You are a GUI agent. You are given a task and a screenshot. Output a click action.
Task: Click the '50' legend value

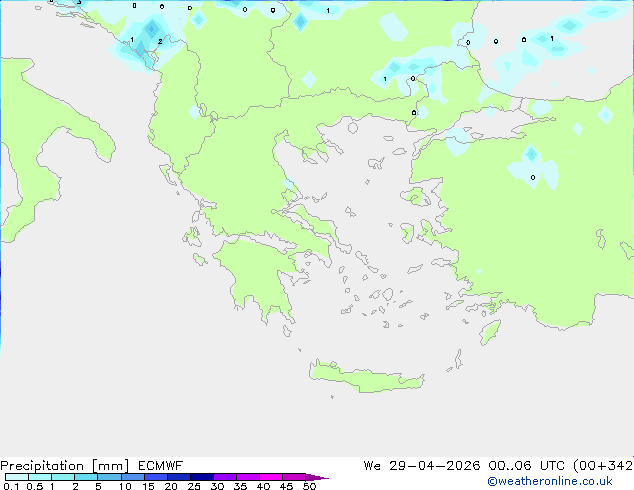click(310, 486)
